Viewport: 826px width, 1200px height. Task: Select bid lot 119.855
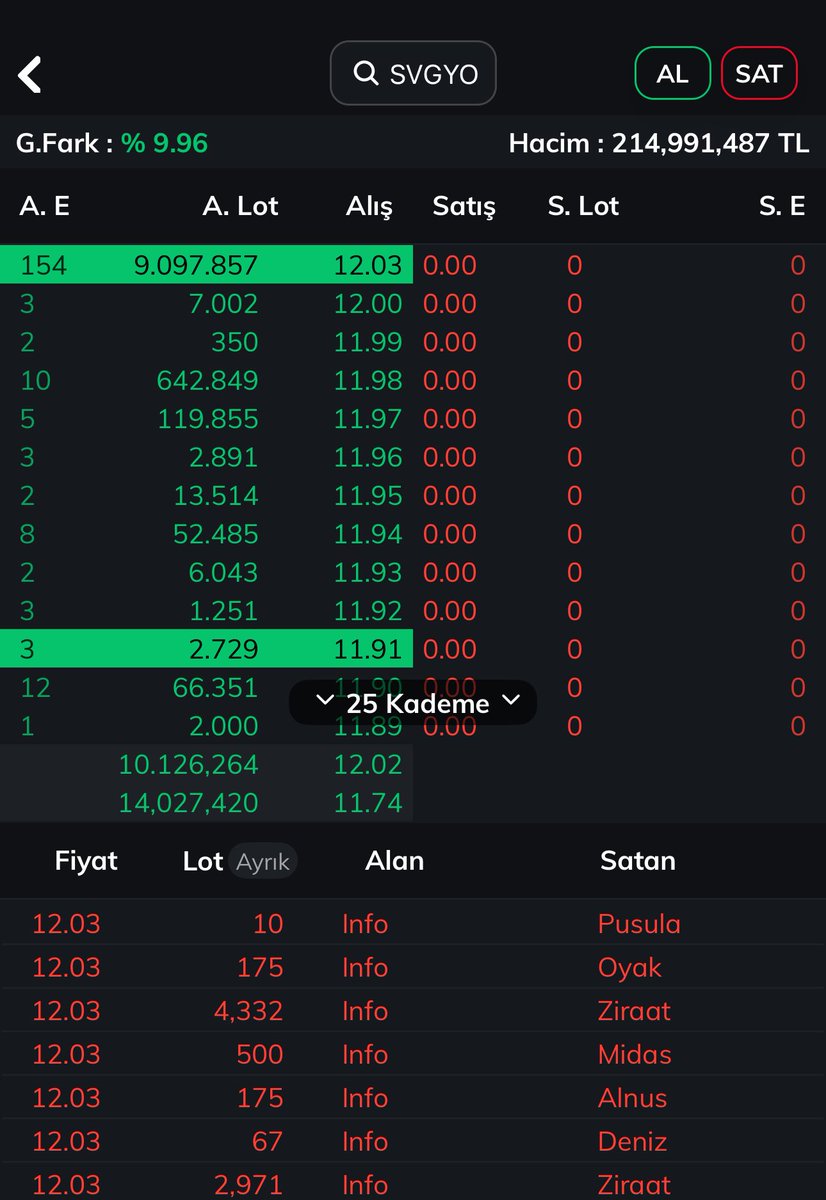click(x=207, y=418)
